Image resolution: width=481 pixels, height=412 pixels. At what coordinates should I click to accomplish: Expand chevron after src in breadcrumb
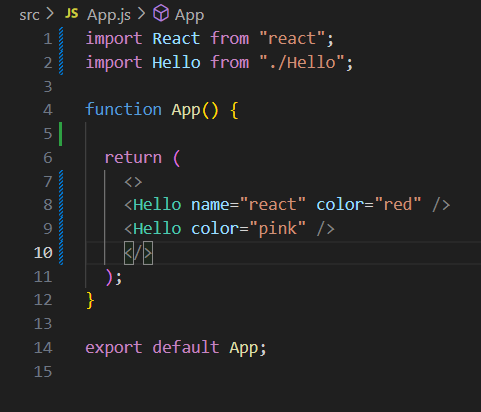[50, 14]
